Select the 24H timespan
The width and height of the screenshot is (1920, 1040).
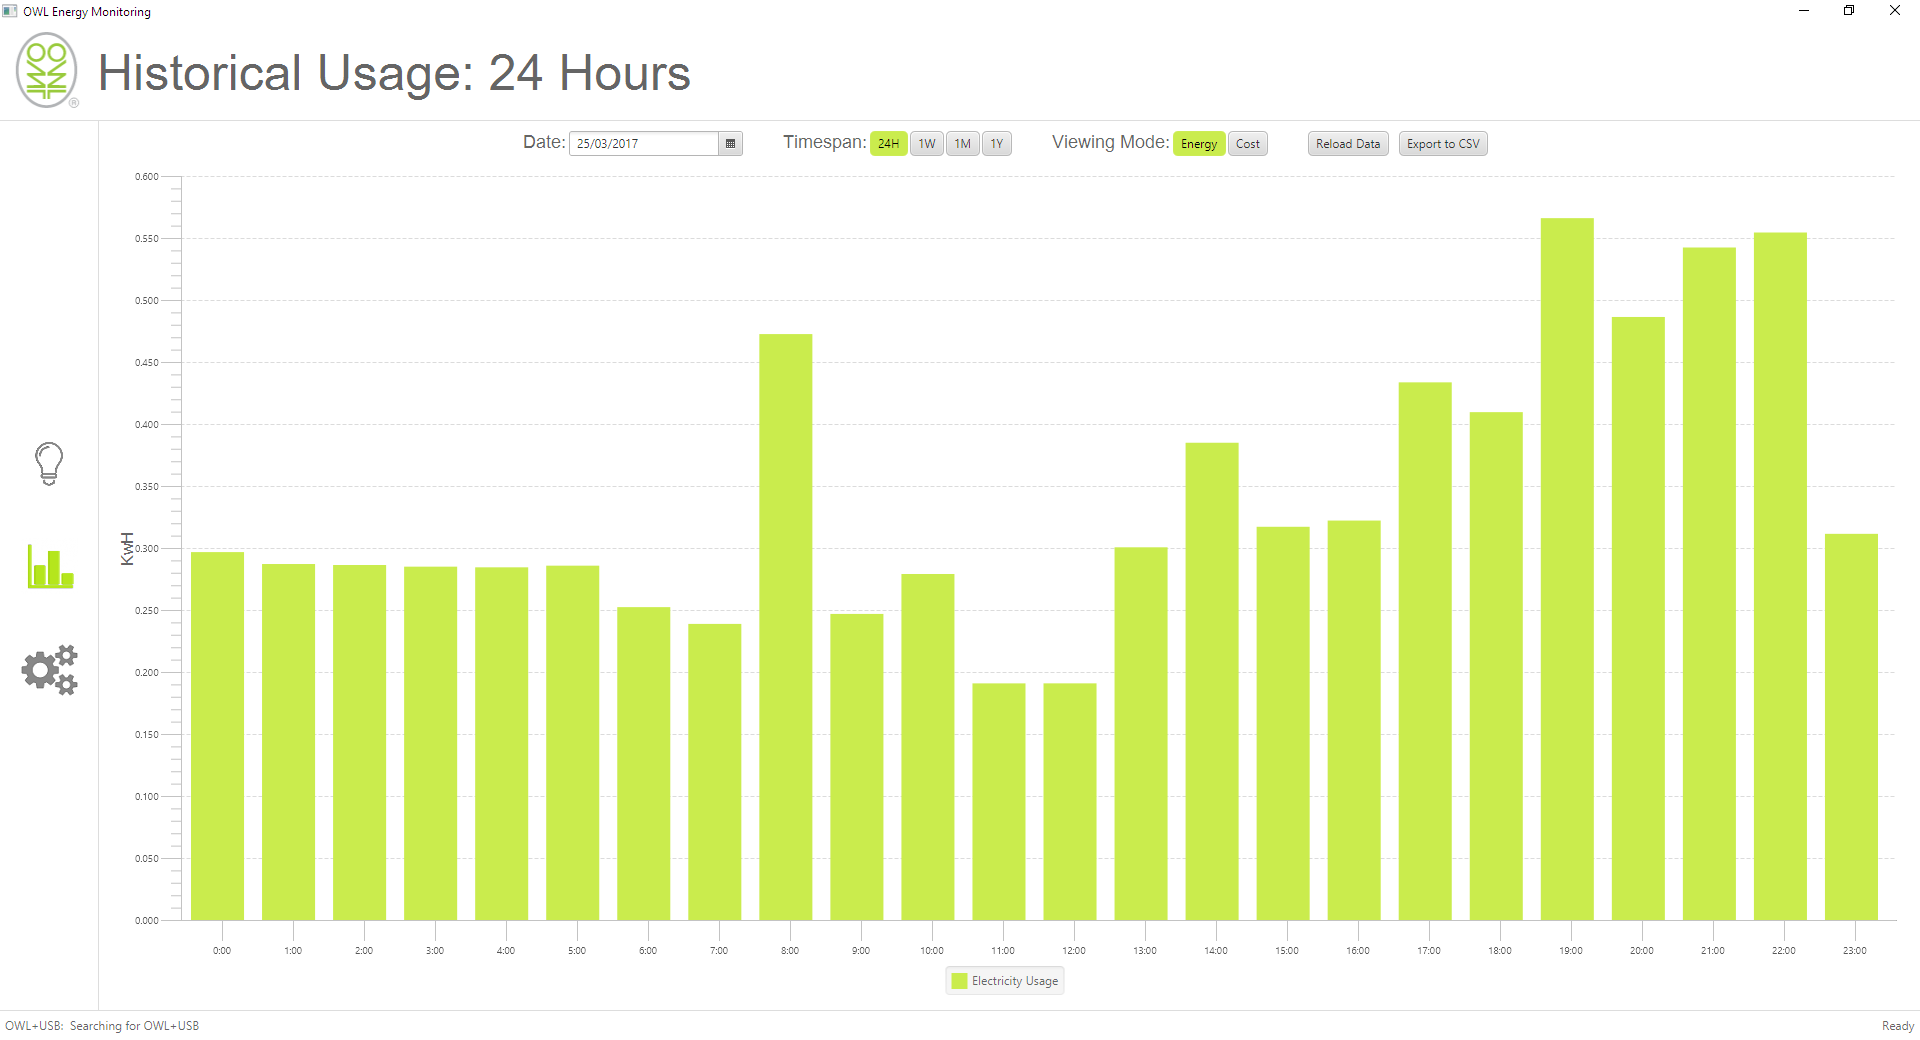tap(888, 144)
